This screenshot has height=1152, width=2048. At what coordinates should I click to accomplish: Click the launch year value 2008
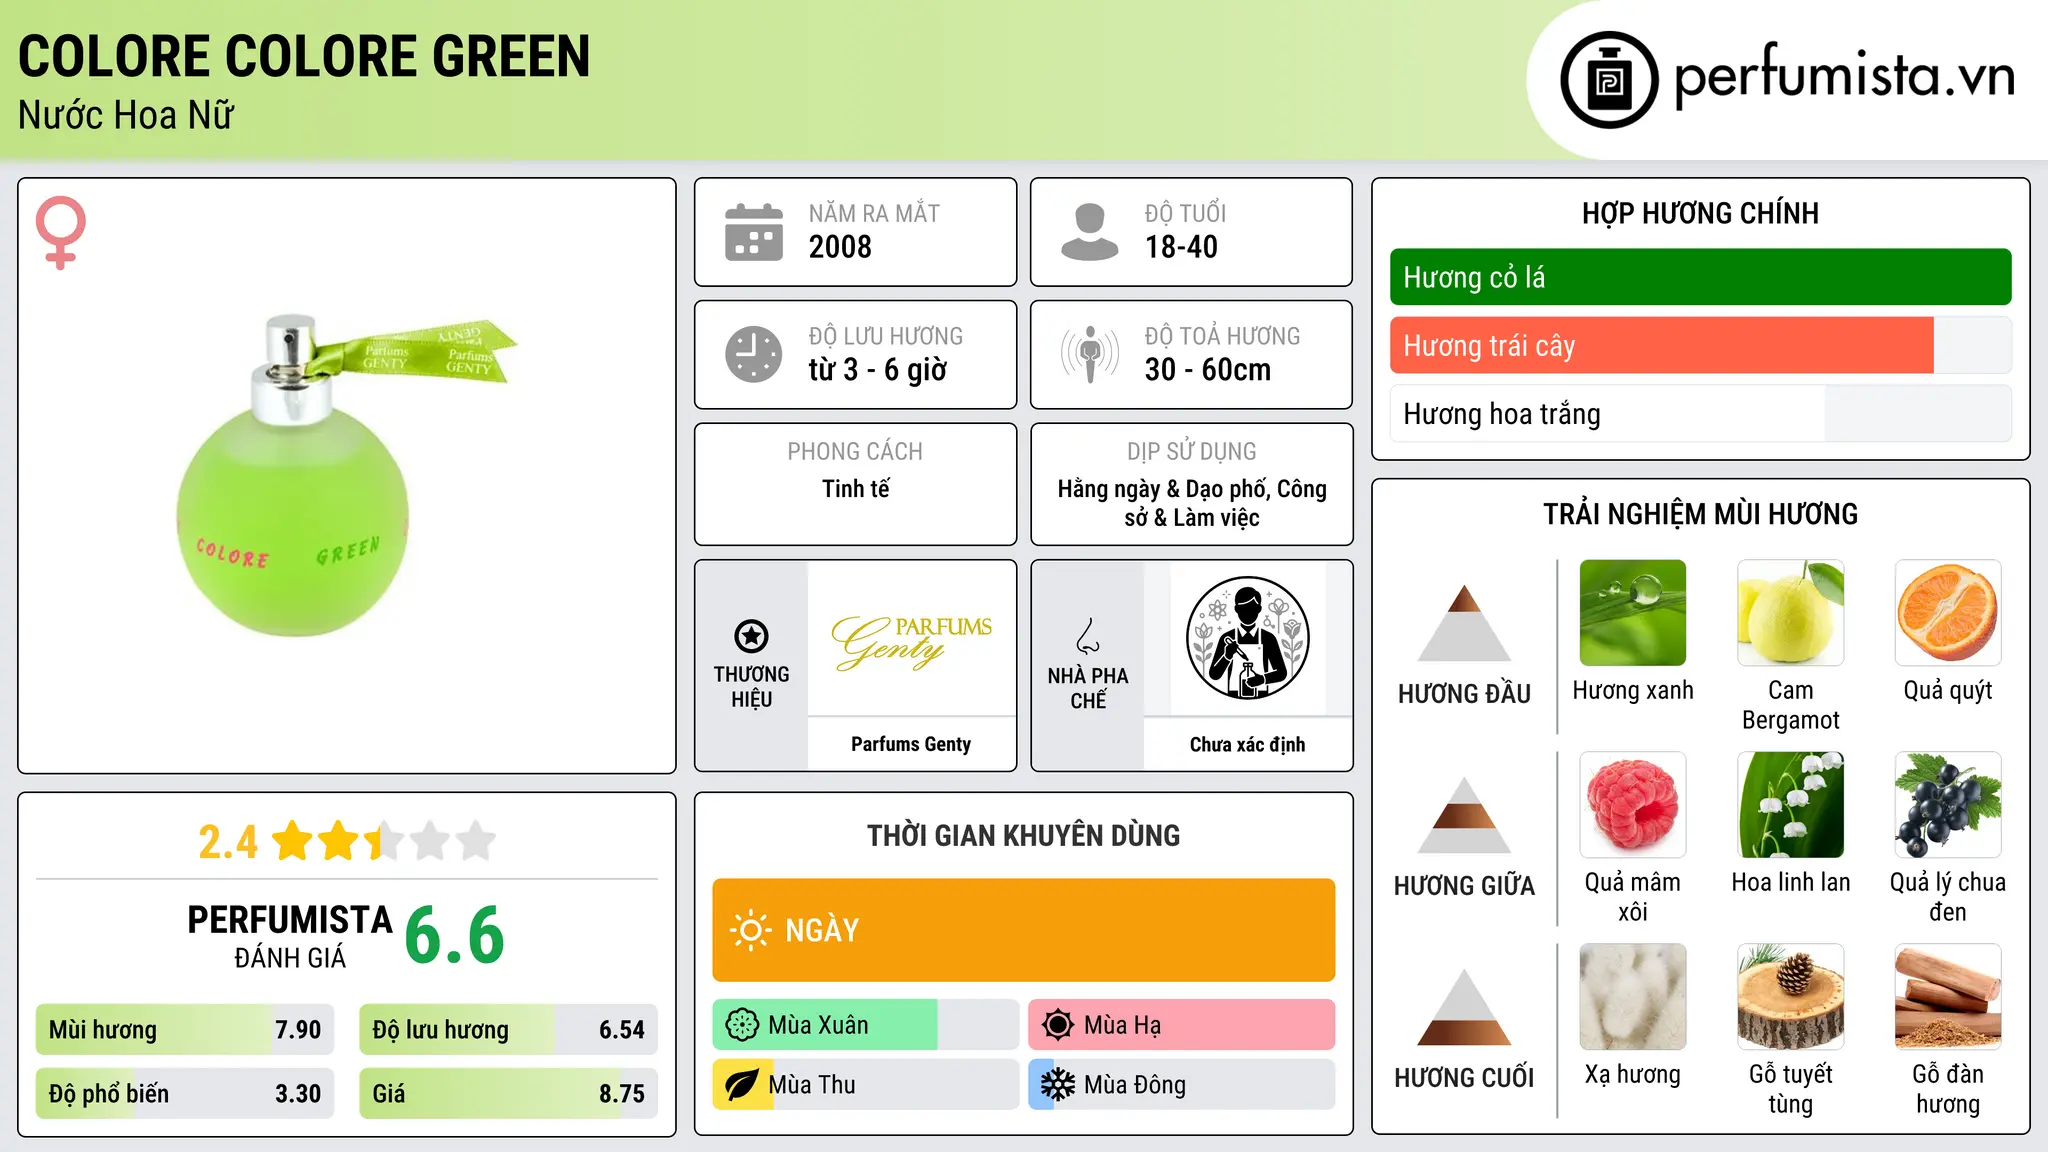(840, 247)
